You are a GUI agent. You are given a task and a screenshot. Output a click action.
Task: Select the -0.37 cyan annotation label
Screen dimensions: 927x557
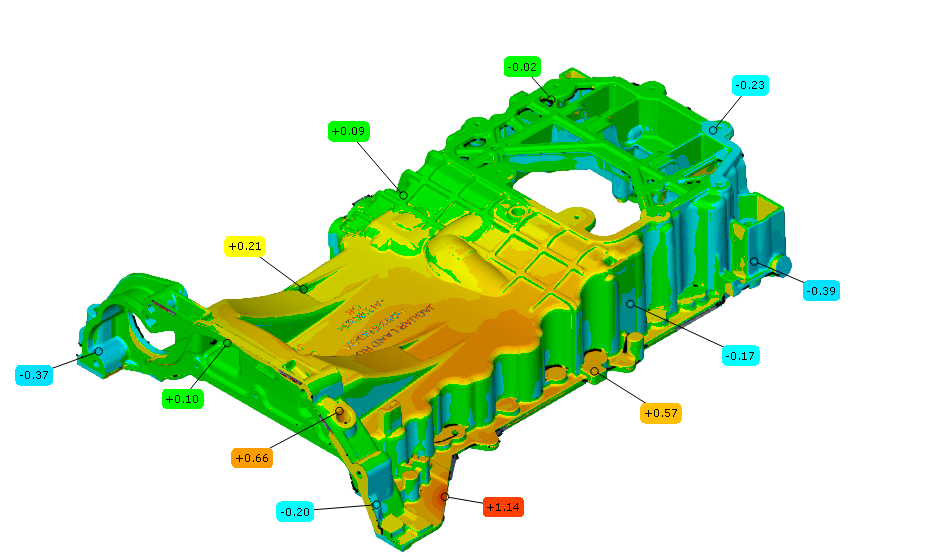[x=34, y=375]
